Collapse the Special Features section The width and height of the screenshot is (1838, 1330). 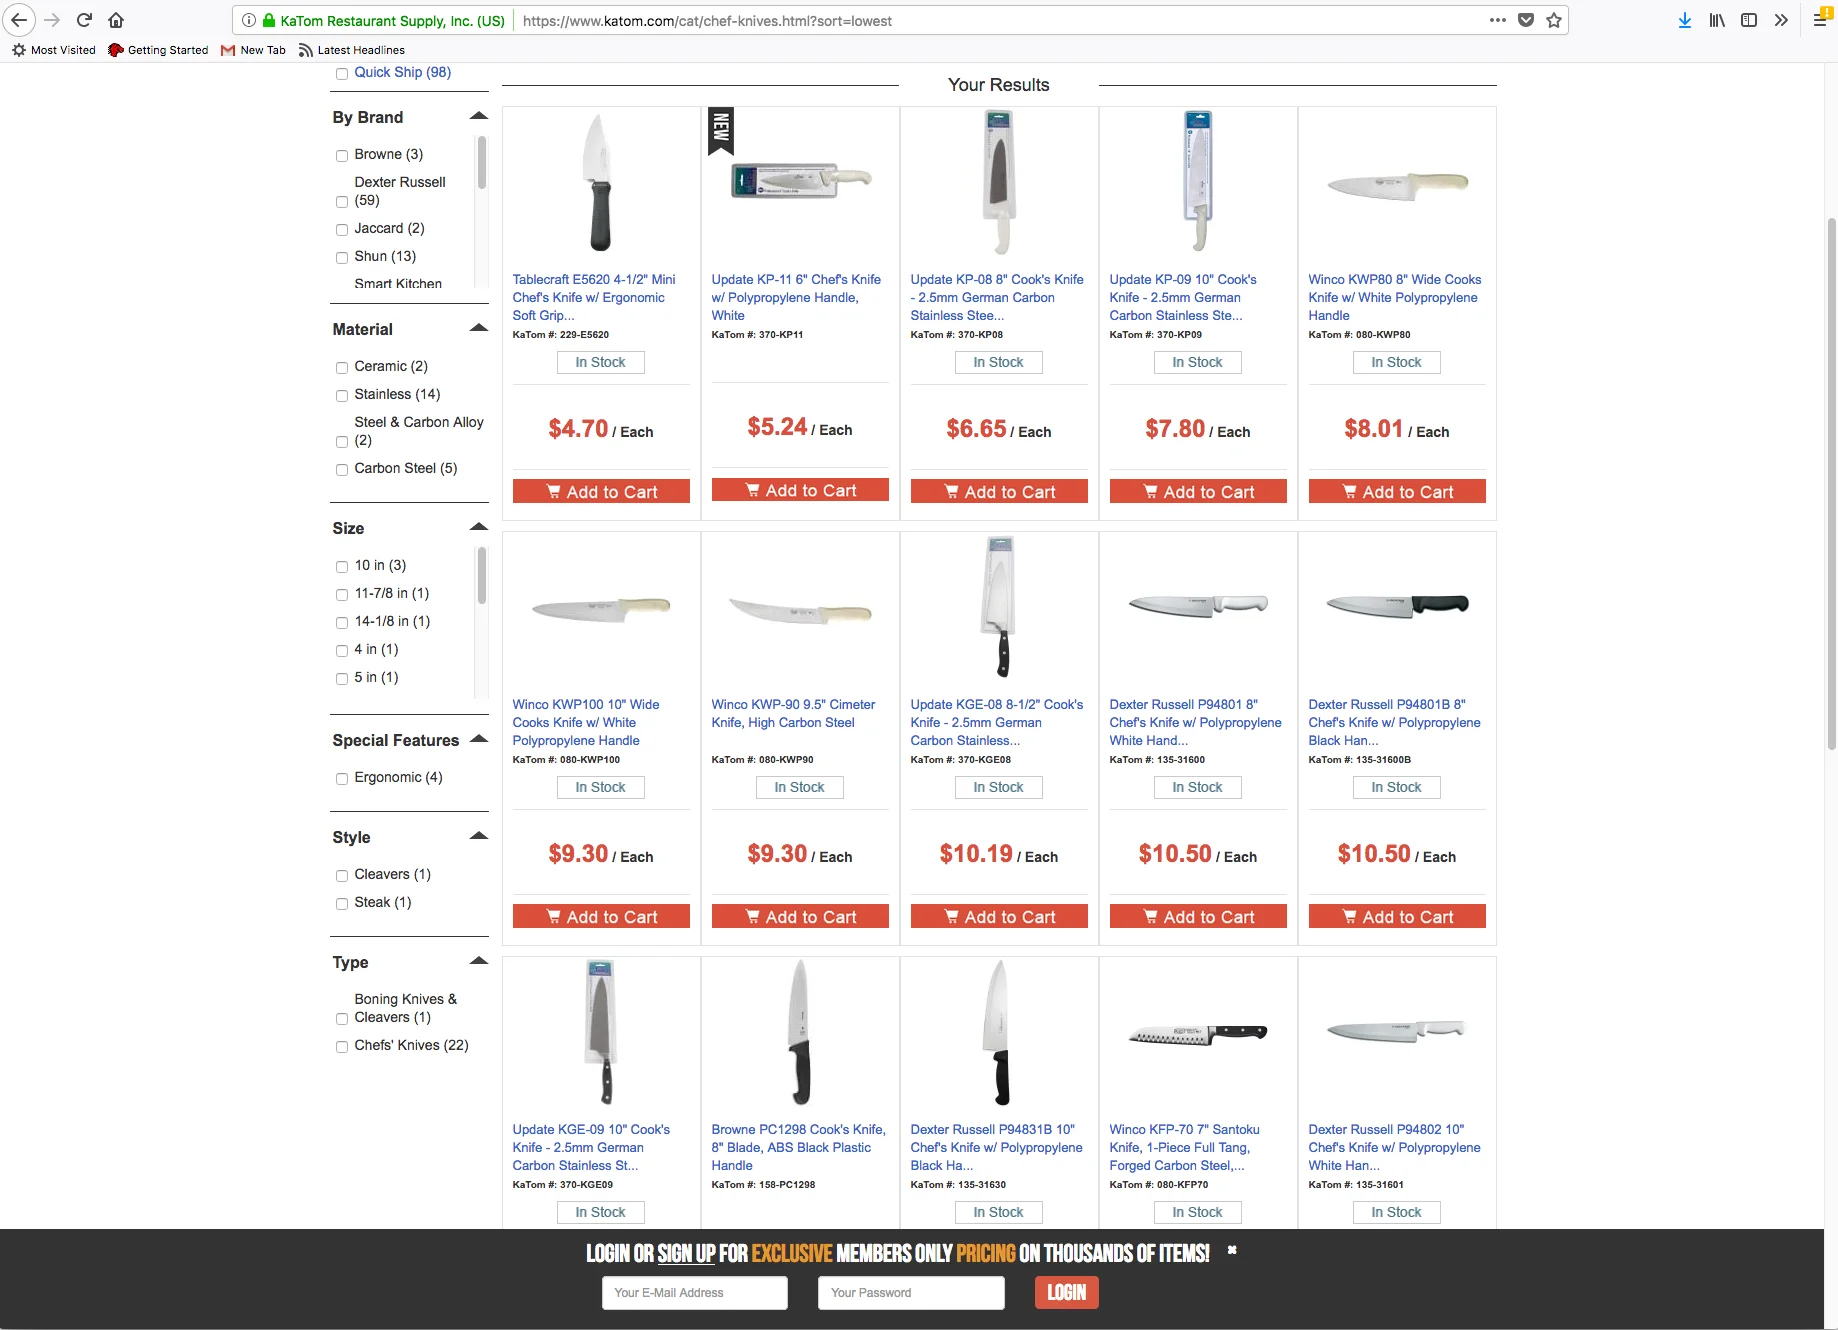click(x=479, y=739)
